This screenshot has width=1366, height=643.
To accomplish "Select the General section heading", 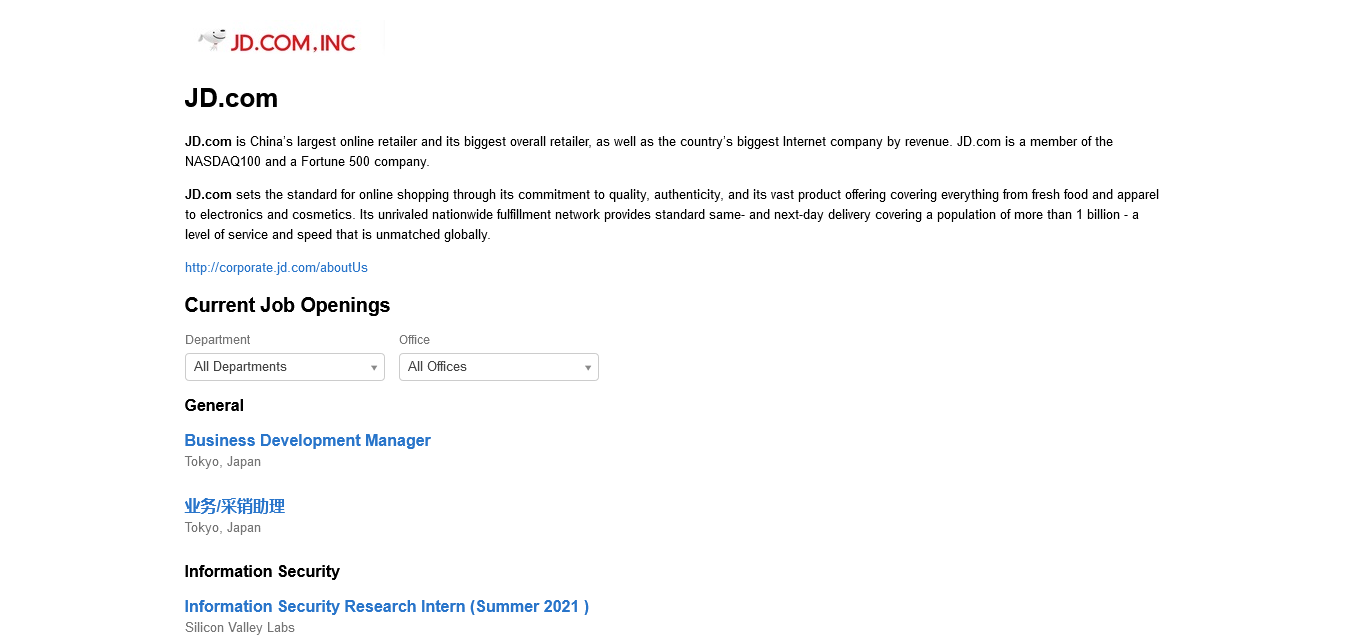I will 214,406.
